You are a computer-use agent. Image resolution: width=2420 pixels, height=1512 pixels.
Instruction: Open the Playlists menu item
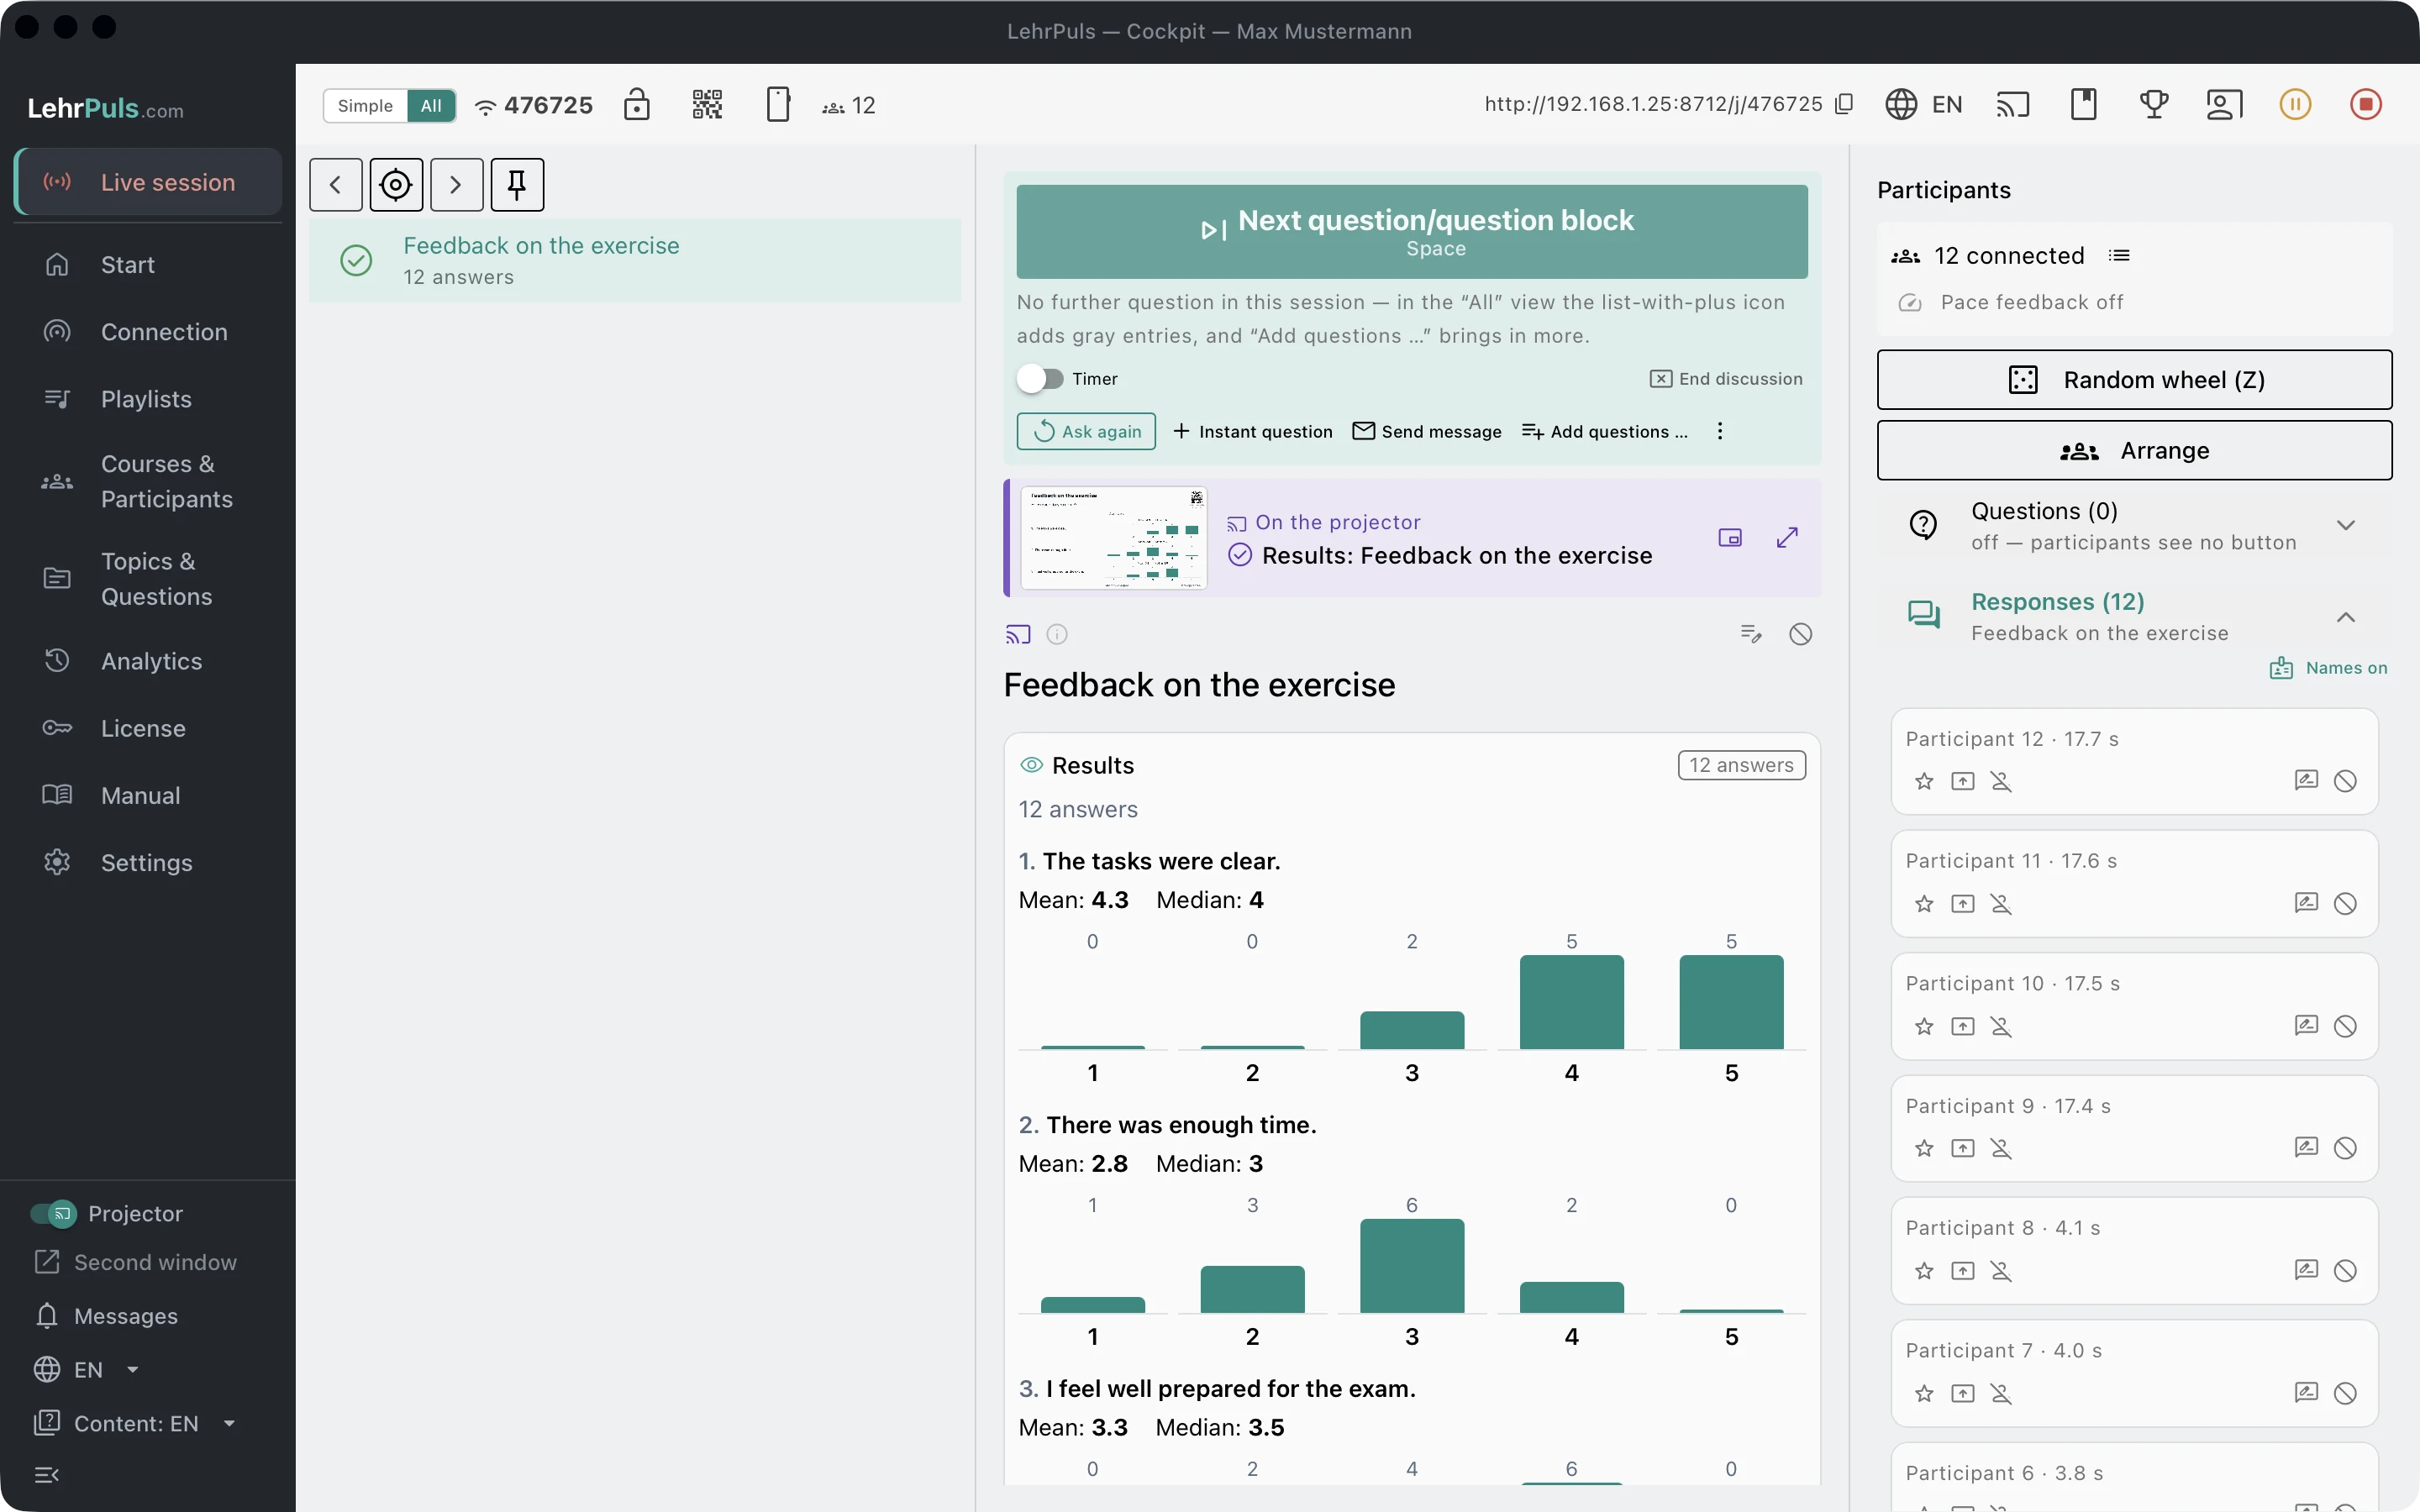[148, 399]
